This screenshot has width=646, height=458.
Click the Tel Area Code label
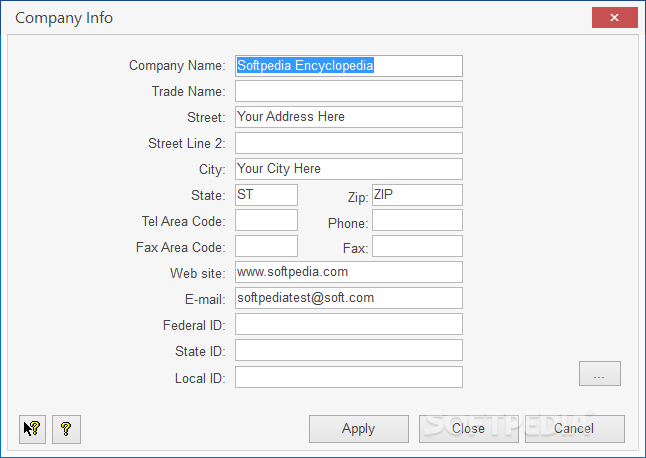point(184,221)
